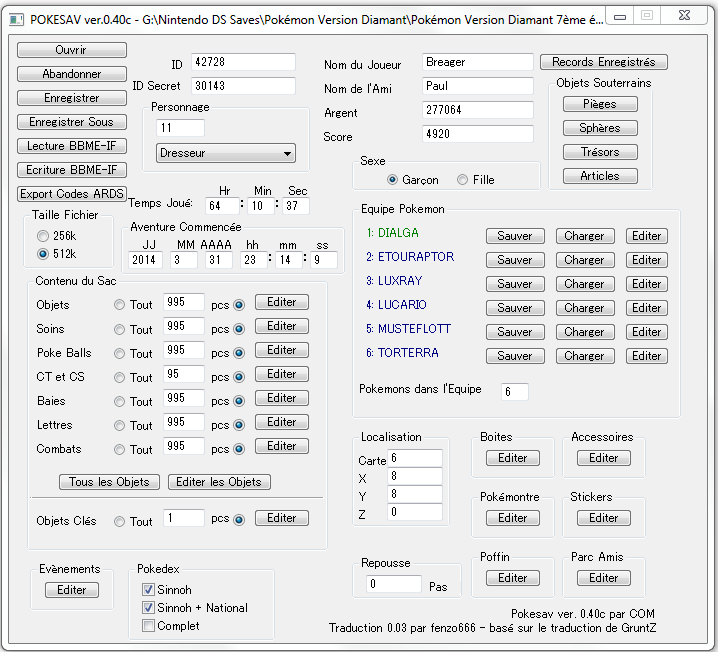Save with the Enregistrer button
Viewport: 718px width, 652px height.
point(72,98)
